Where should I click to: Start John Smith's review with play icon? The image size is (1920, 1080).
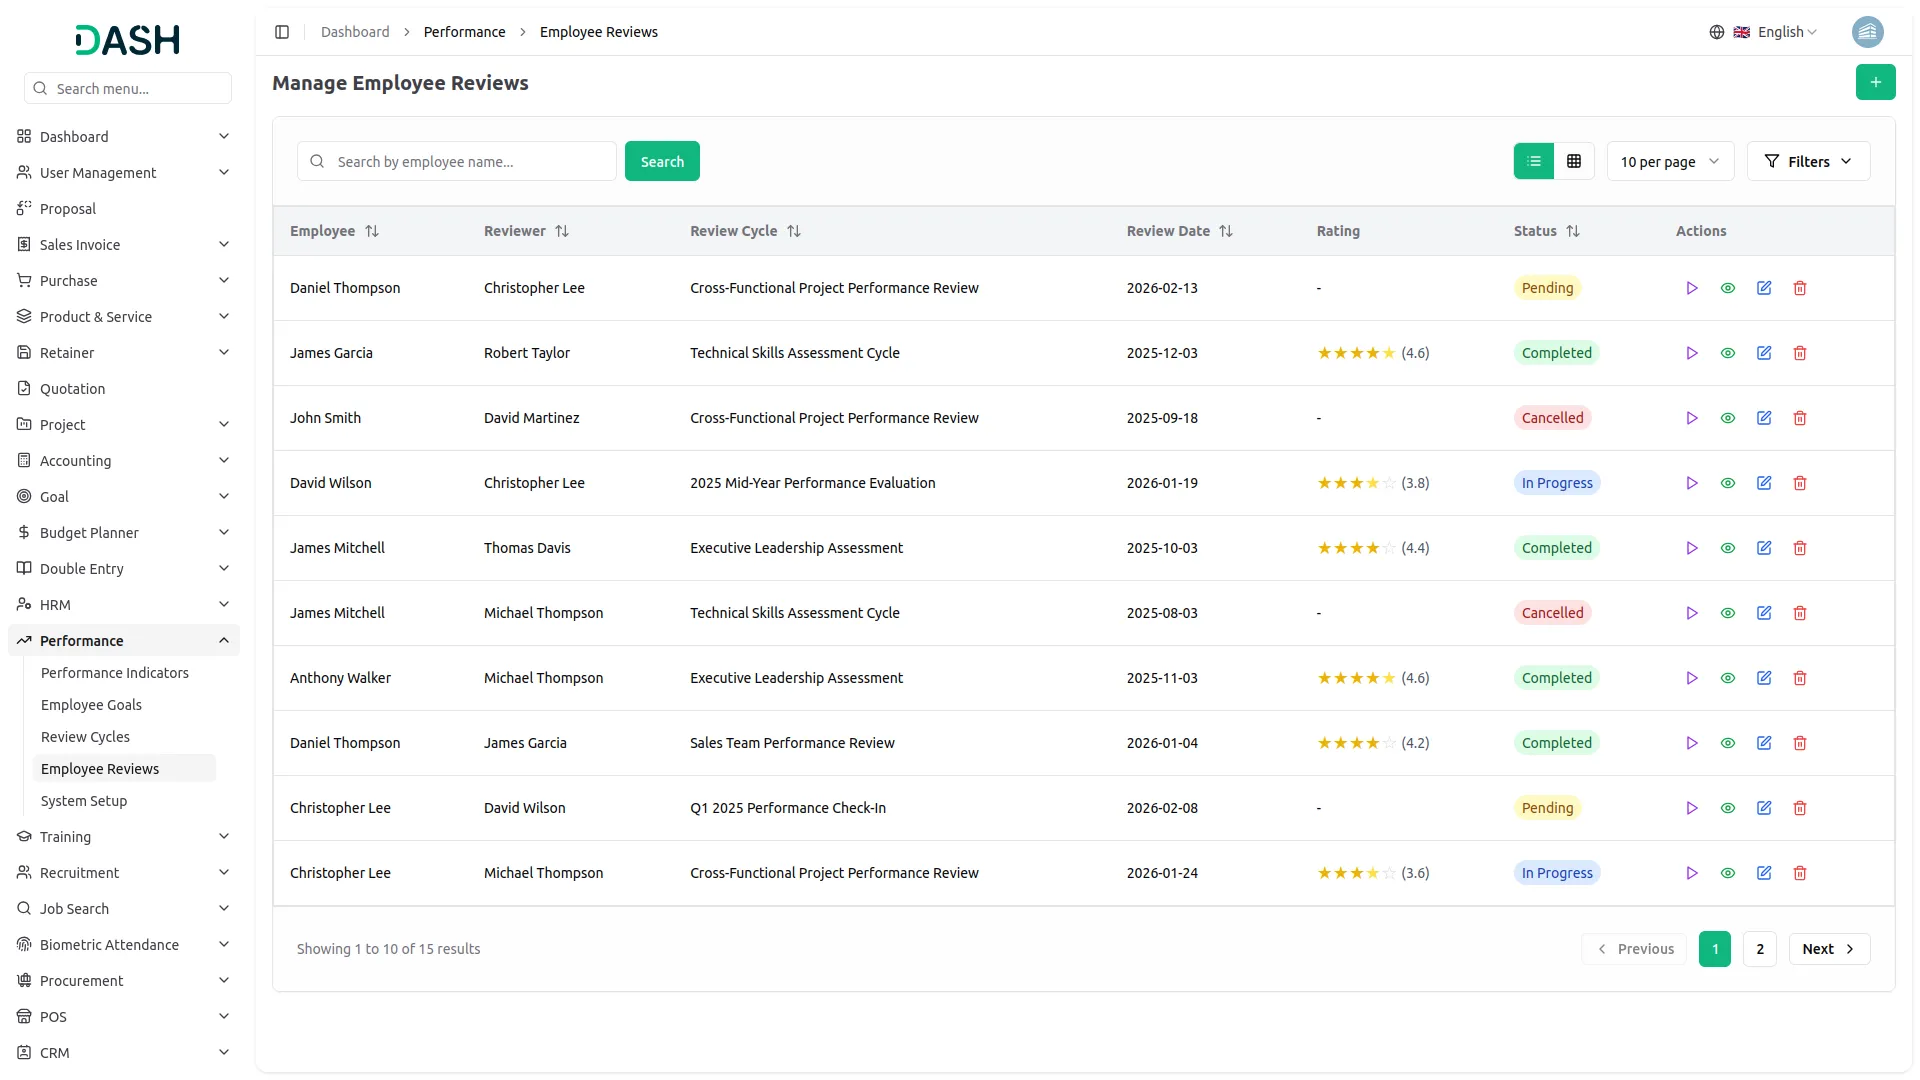click(x=1691, y=418)
